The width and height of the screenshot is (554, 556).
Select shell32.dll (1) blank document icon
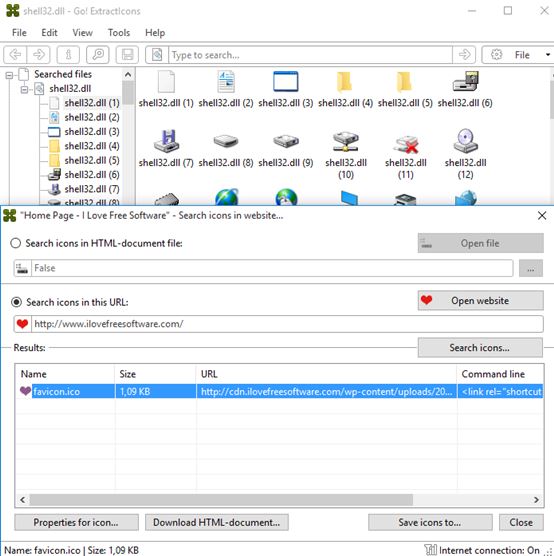point(166,82)
